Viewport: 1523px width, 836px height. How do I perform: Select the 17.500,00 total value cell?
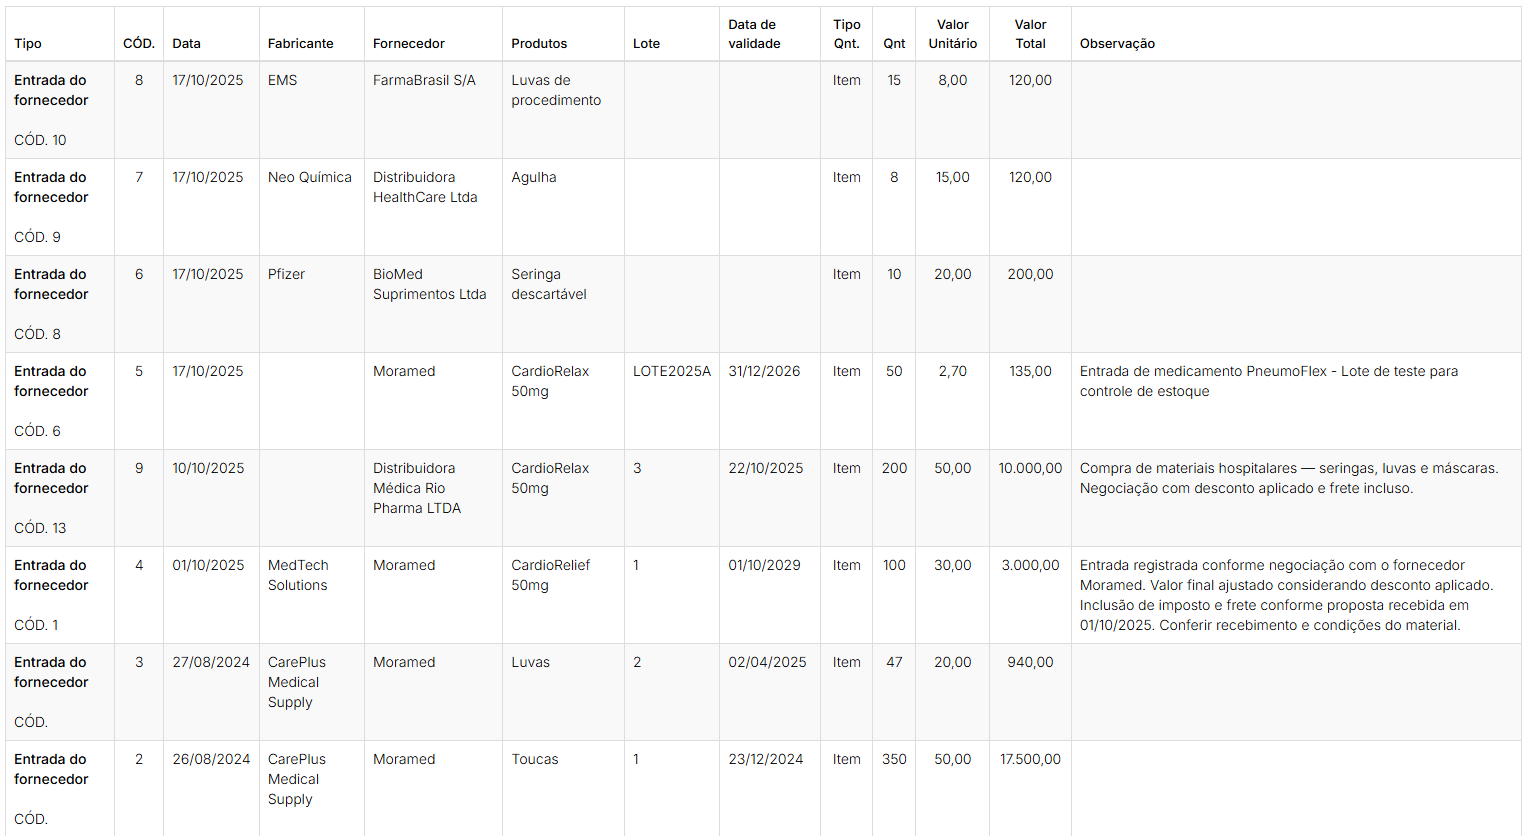pyautogui.click(x=1030, y=759)
